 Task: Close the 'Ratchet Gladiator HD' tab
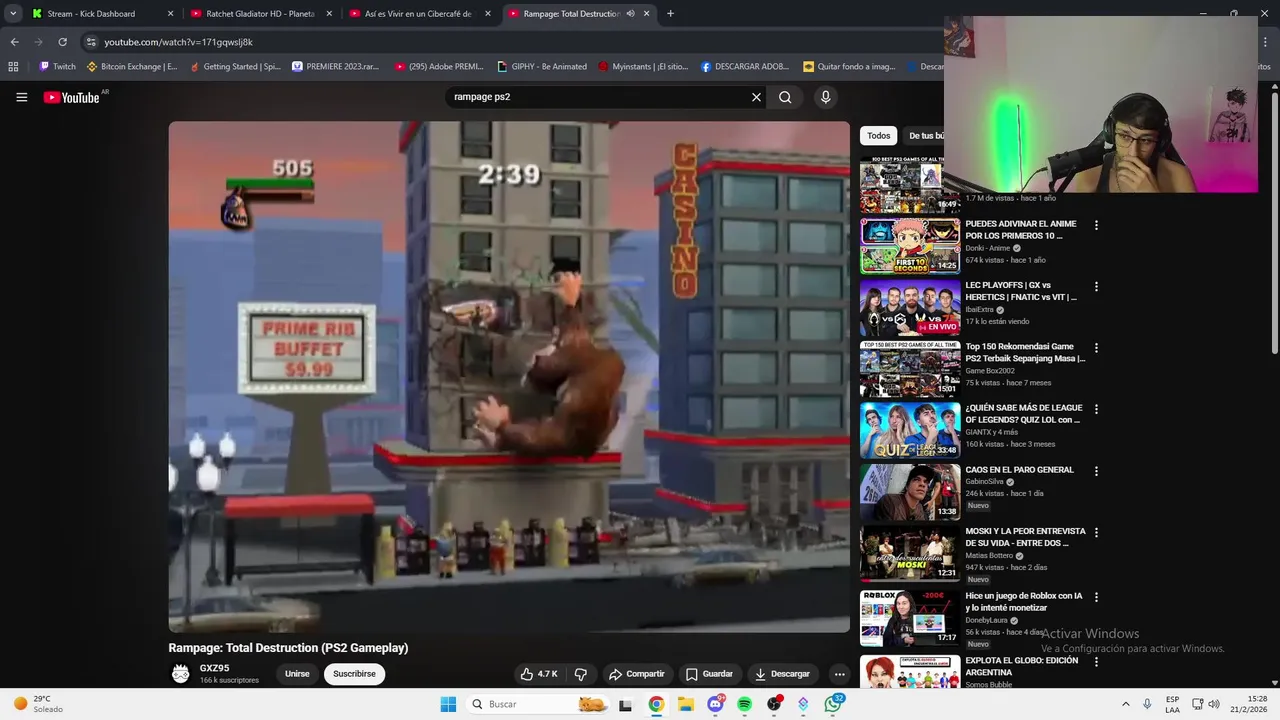(329, 14)
